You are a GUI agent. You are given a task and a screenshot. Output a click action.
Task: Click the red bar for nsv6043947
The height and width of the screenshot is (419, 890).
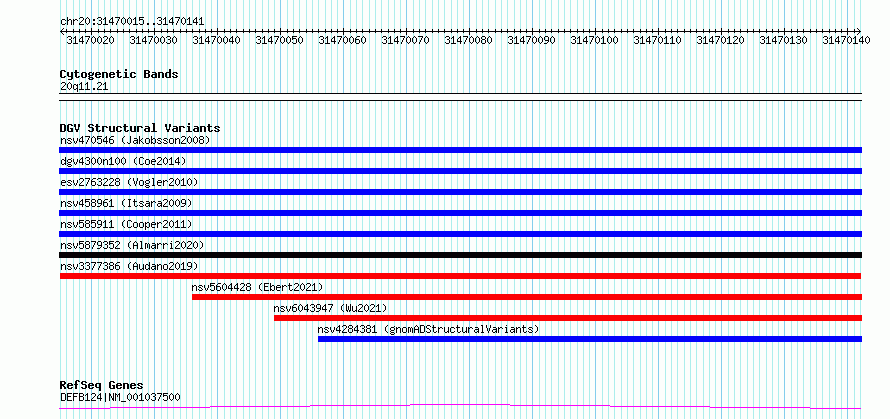point(568,318)
